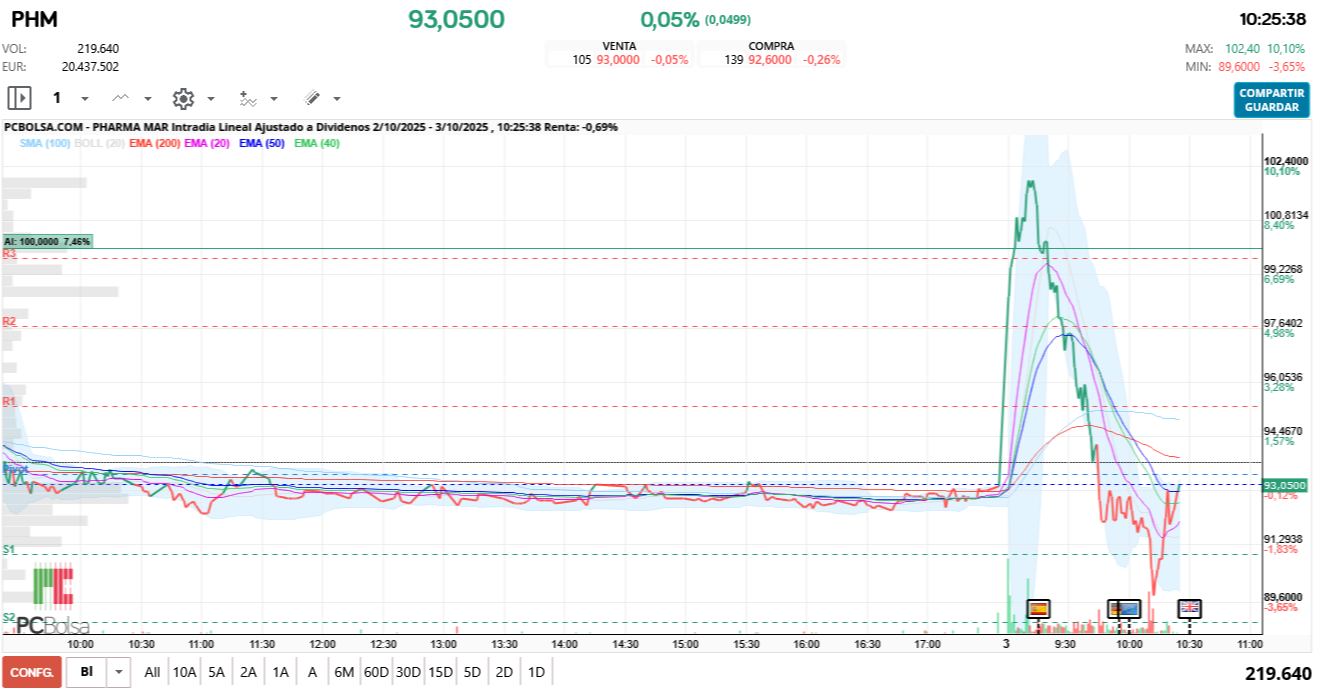Select the 5D time range
Image resolution: width=1325 pixels, height=693 pixels.
pyautogui.click(x=472, y=672)
